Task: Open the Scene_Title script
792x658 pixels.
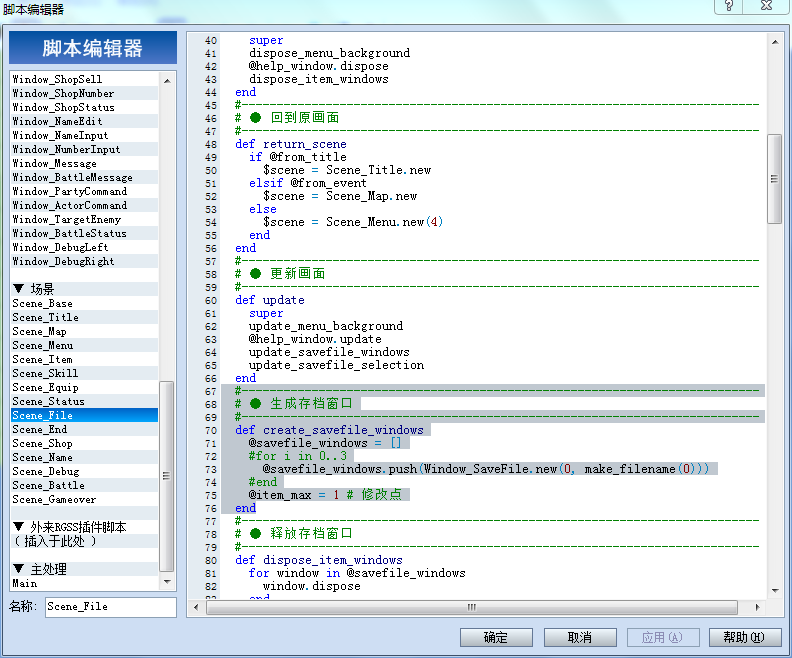Action: (84, 318)
